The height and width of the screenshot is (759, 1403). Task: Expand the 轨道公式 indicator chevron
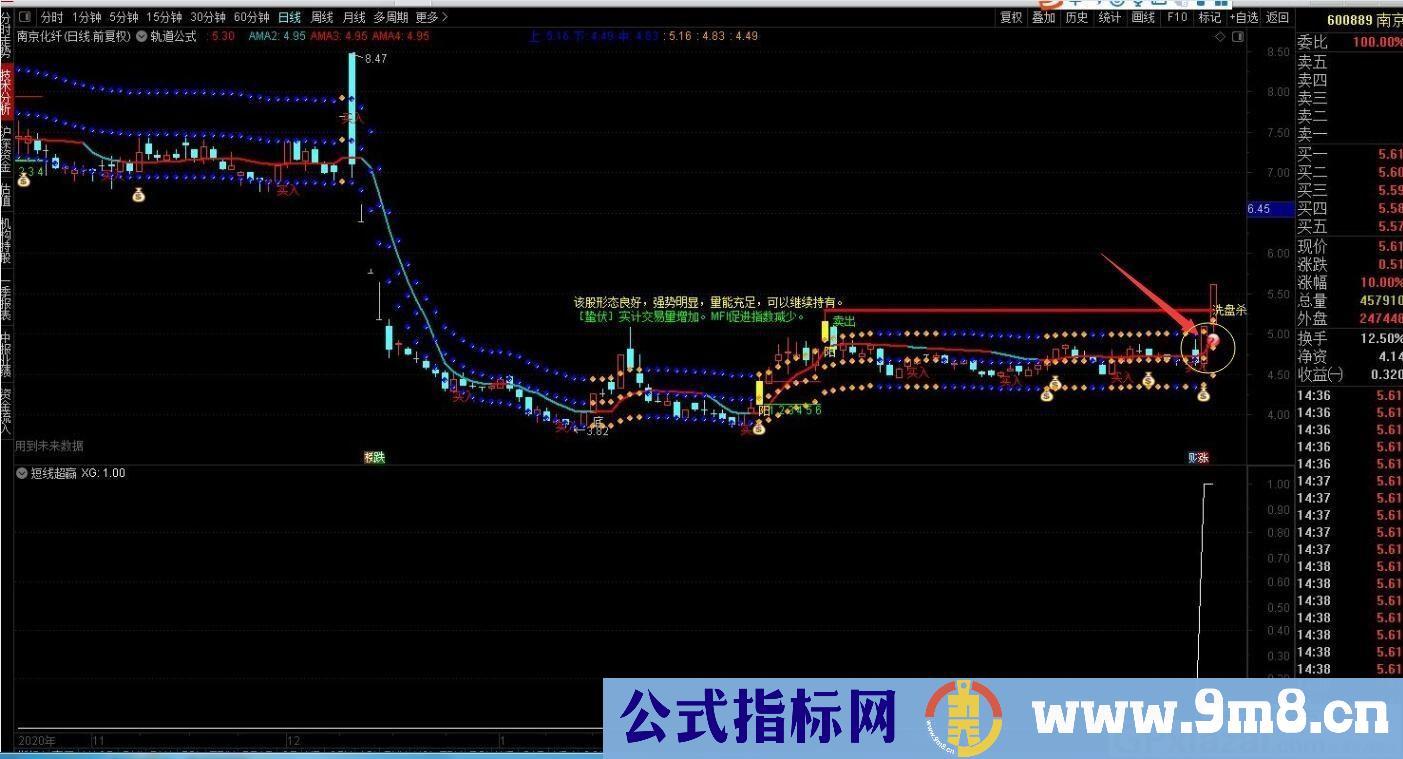[141, 36]
